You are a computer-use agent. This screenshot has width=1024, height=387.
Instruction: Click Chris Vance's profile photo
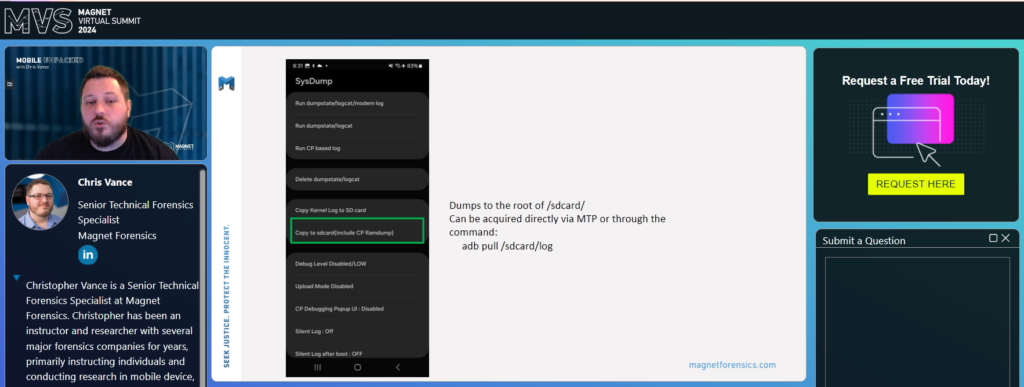(40, 202)
